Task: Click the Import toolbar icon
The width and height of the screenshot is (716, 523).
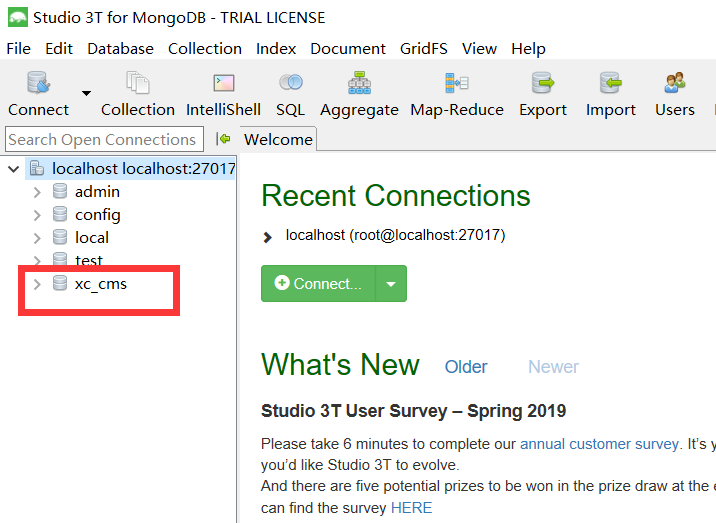Action: pos(611,83)
